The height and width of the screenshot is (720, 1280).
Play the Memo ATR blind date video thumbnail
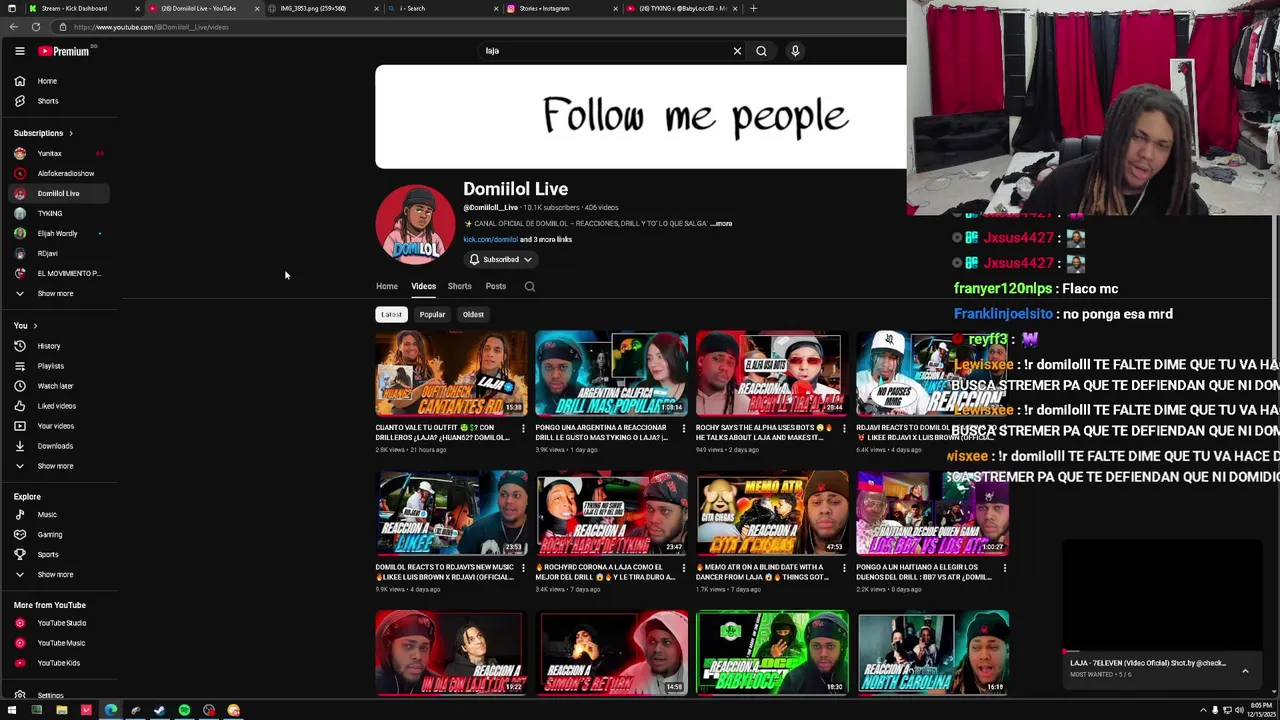tap(772, 514)
